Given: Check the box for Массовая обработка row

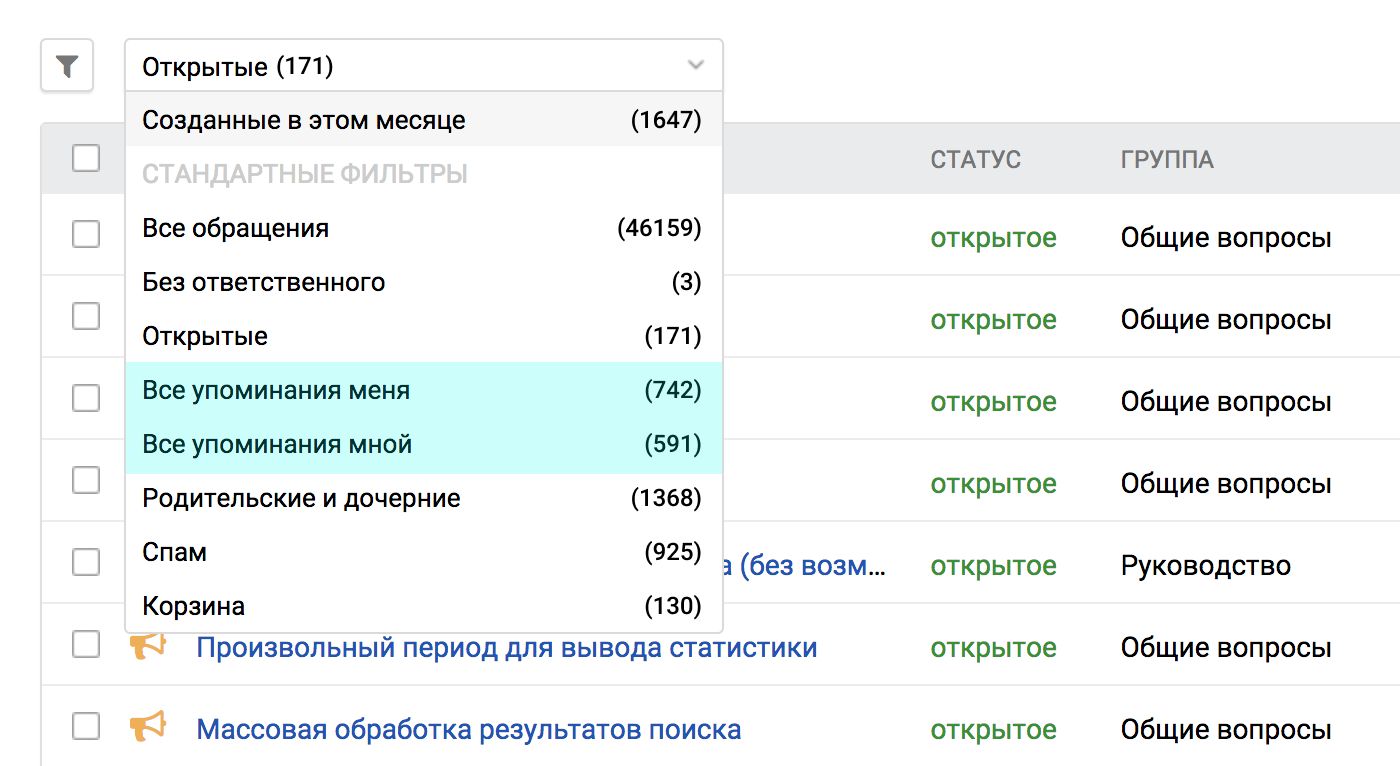Looking at the screenshot, I should (x=86, y=727).
